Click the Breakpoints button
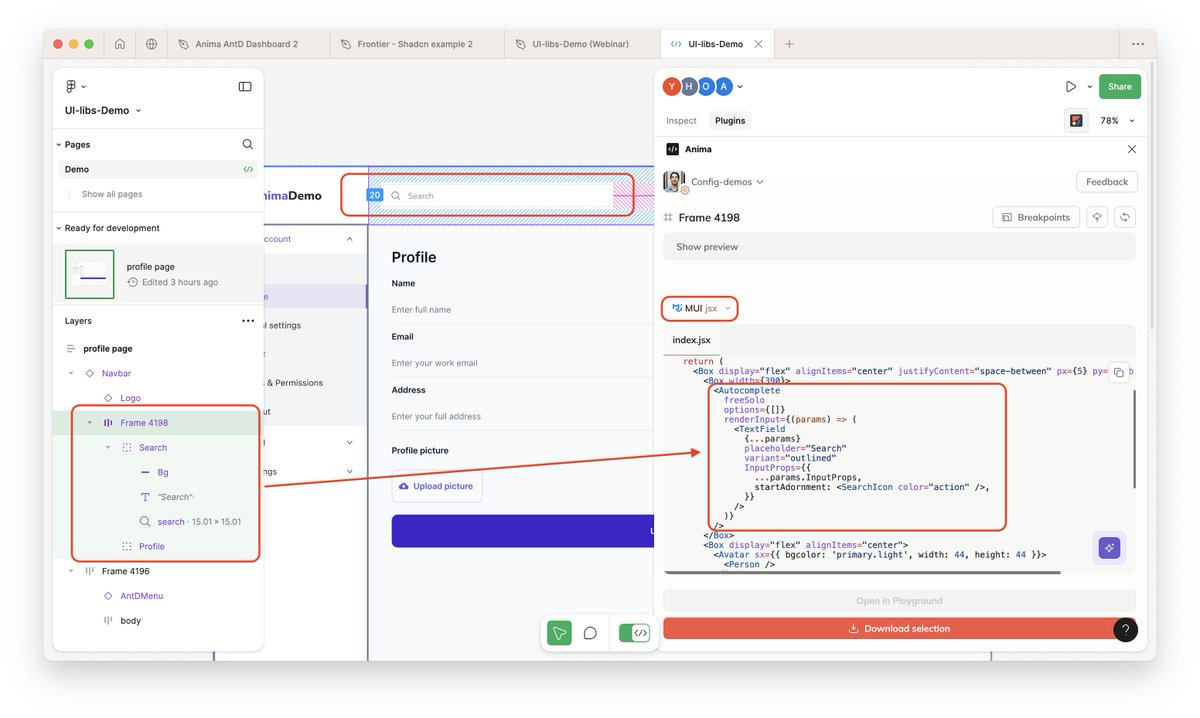Viewport: 1200px width, 718px height. pyautogui.click(x=1036, y=217)
